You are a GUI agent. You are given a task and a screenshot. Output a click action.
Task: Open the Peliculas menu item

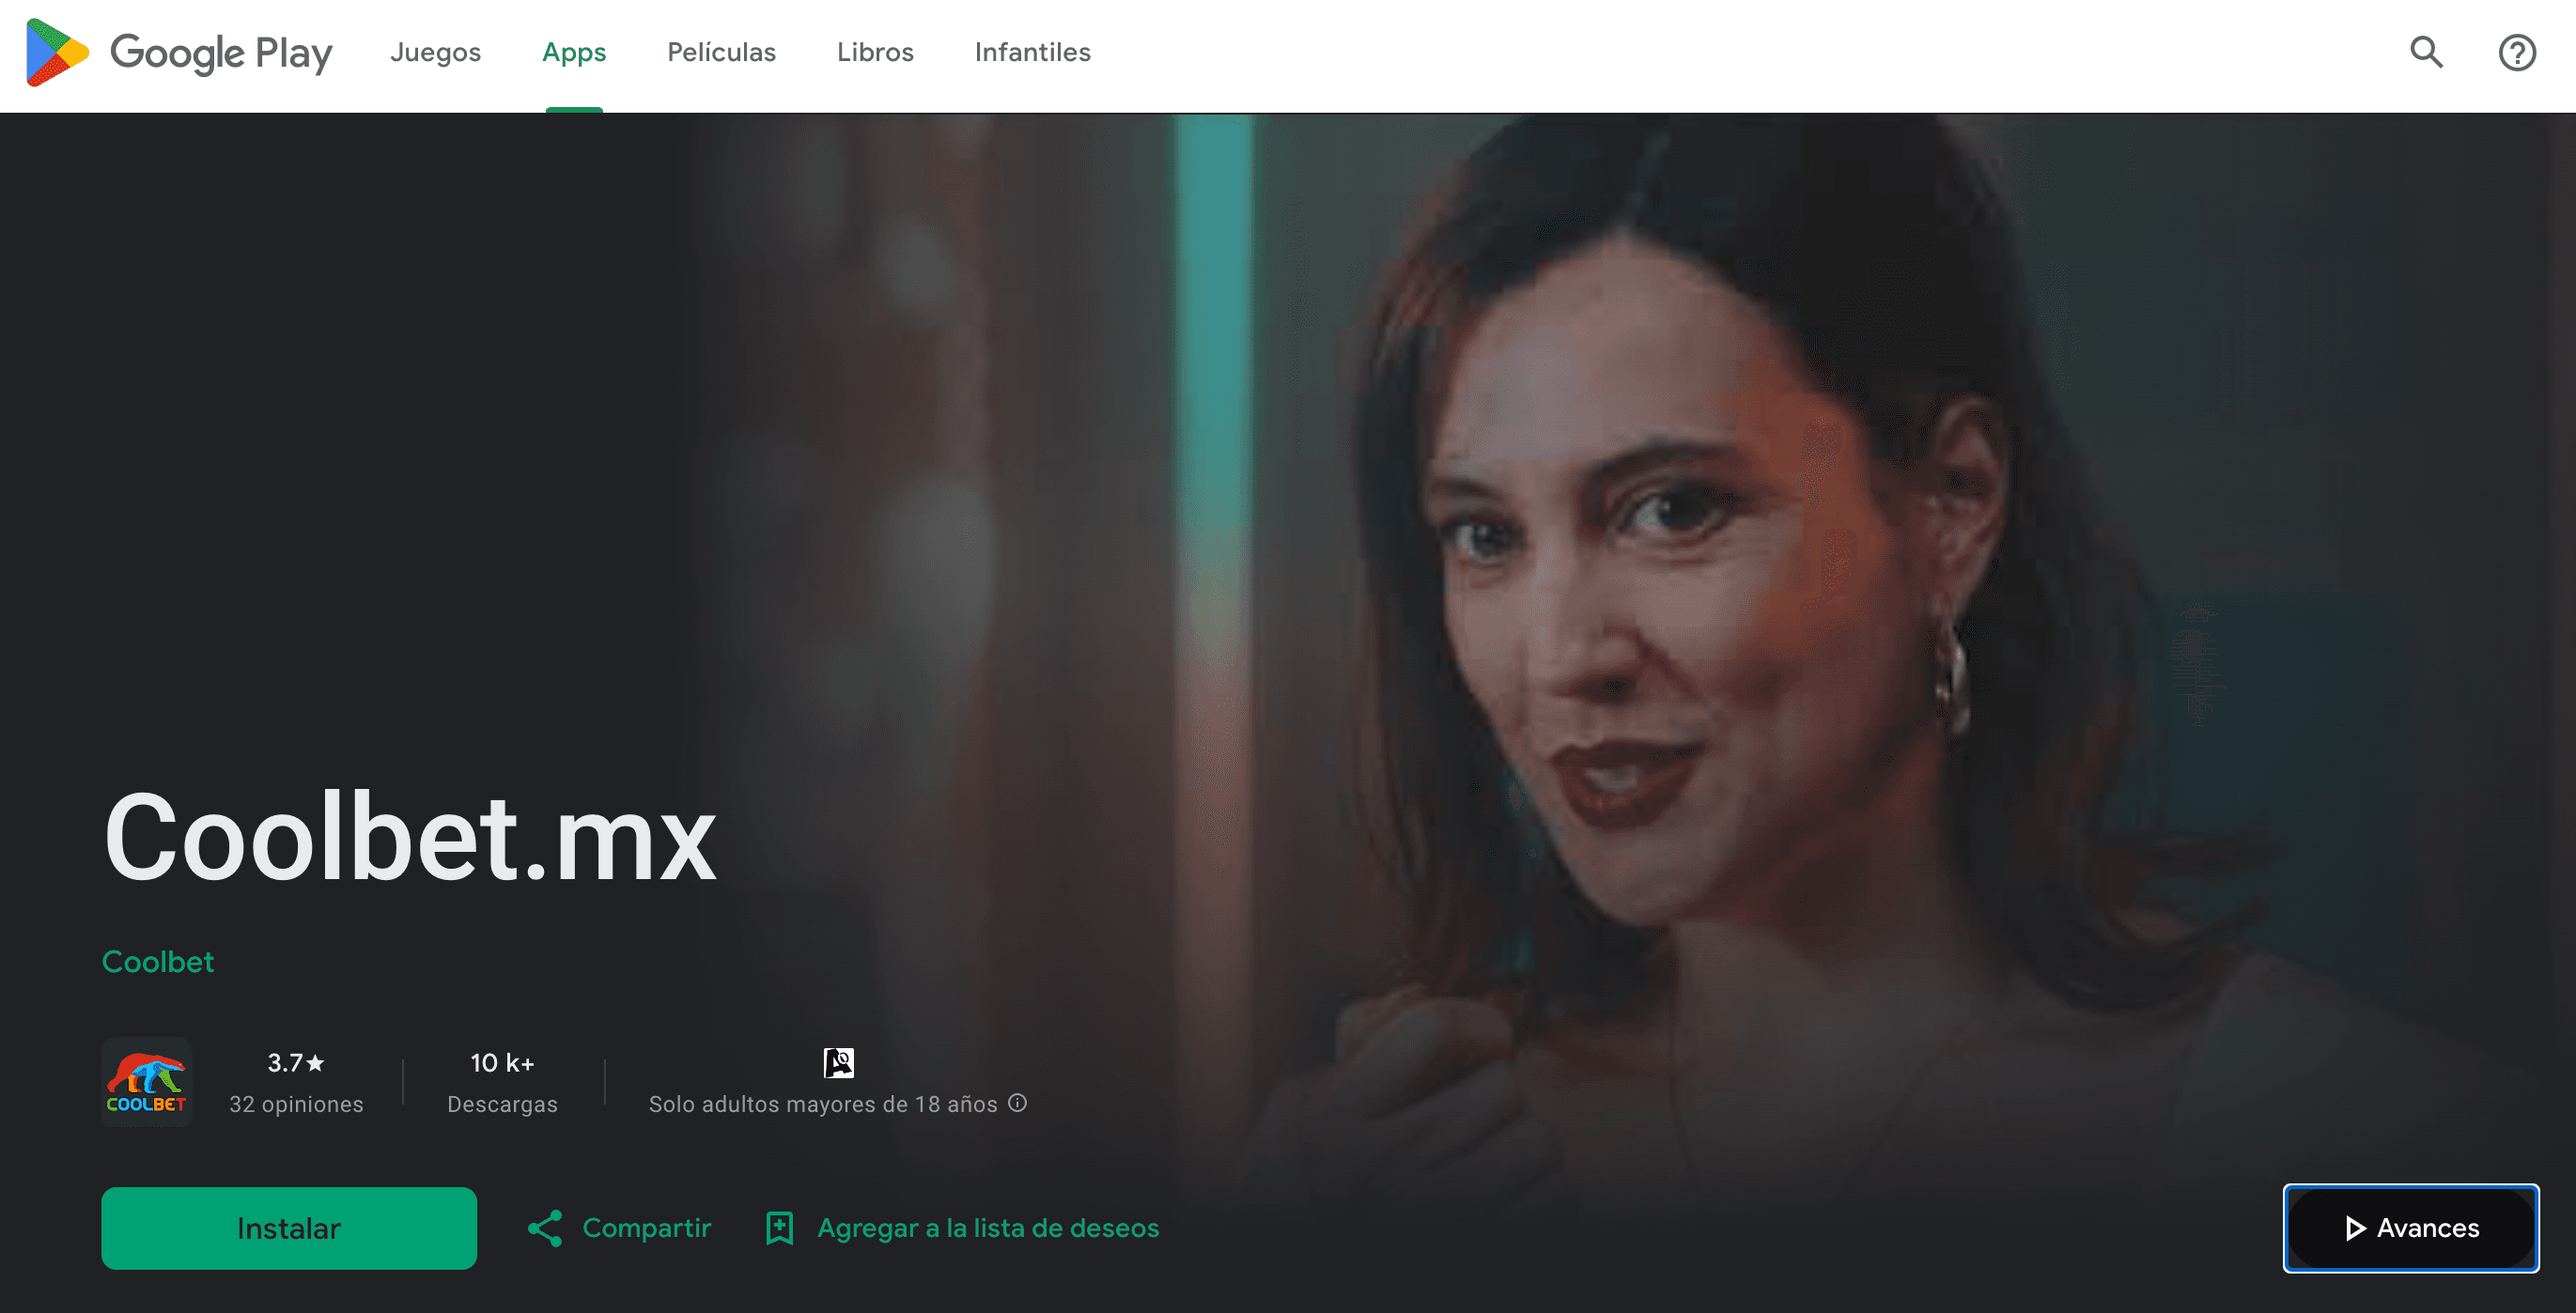tap(721, 52)
